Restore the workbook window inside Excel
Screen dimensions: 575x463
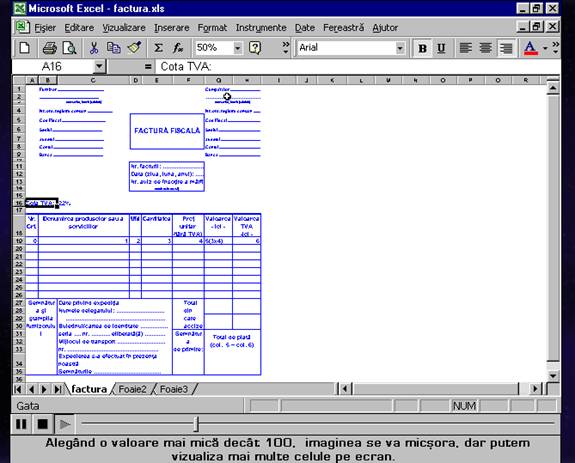(537, 27)
